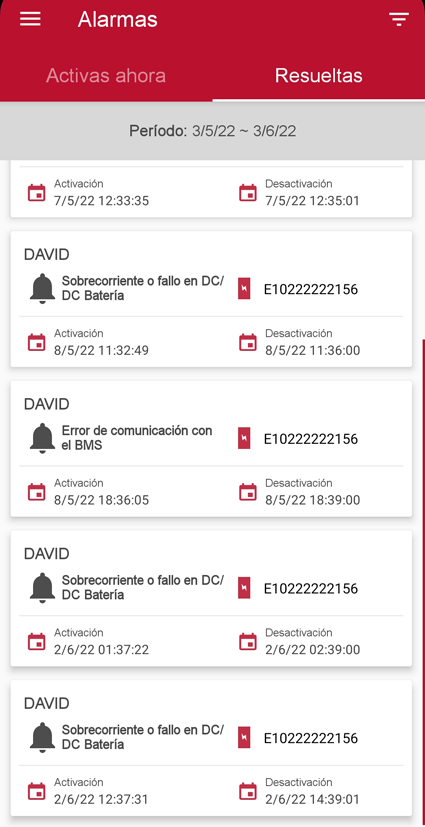Screen dimensions: 425x827
Task: Open the hamburger navigation menu
Action: [x=30, y=20]
